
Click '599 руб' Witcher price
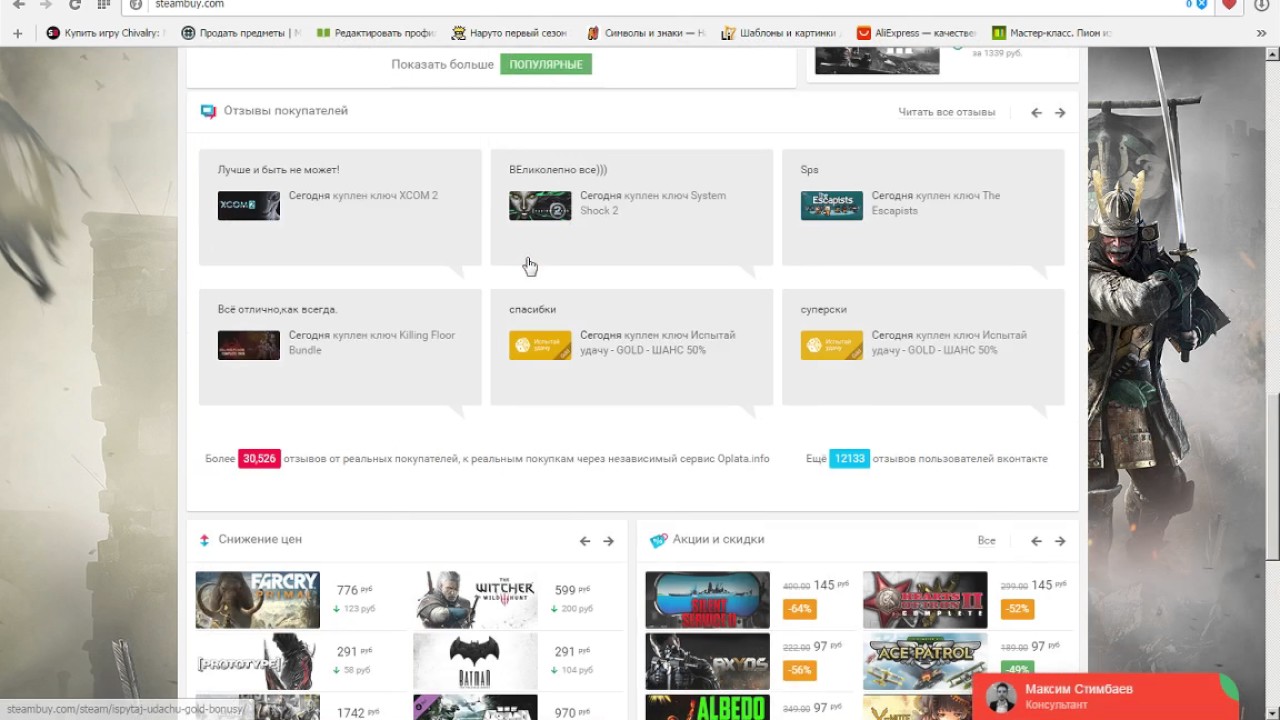[x=572, y=590]
